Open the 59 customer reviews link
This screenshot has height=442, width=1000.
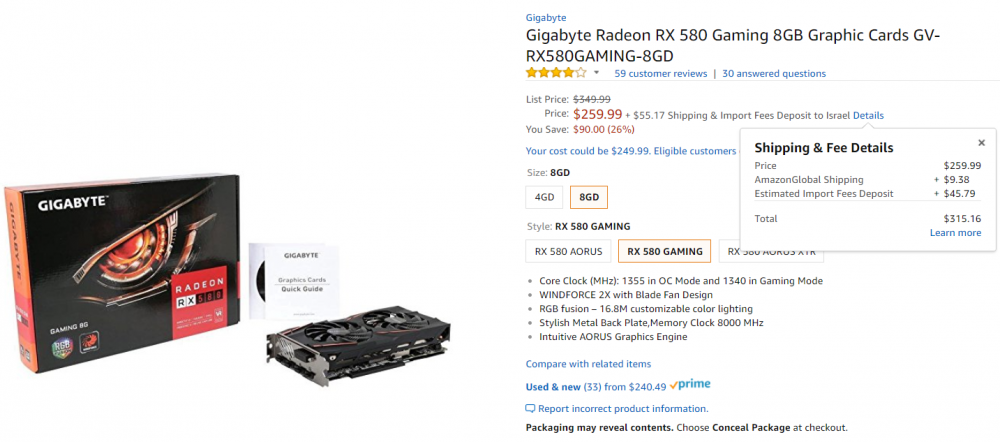click(x=660, y=74)
